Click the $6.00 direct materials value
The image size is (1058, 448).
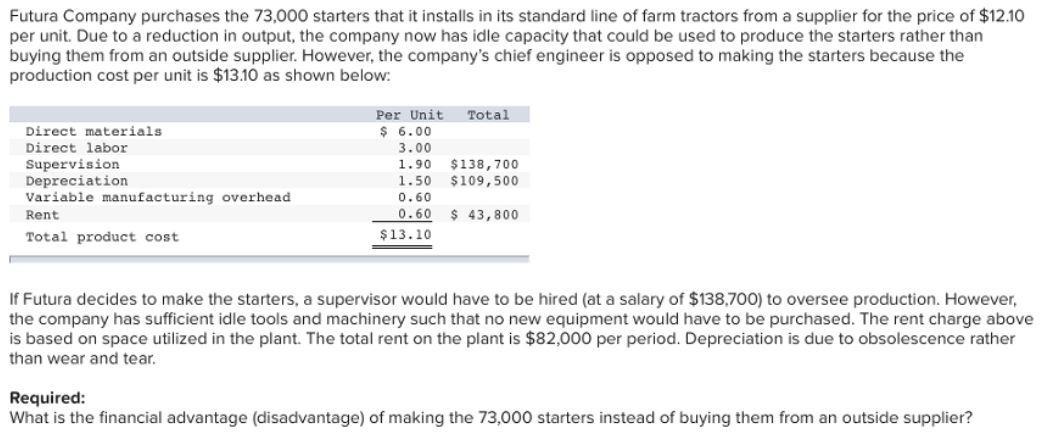405,131
